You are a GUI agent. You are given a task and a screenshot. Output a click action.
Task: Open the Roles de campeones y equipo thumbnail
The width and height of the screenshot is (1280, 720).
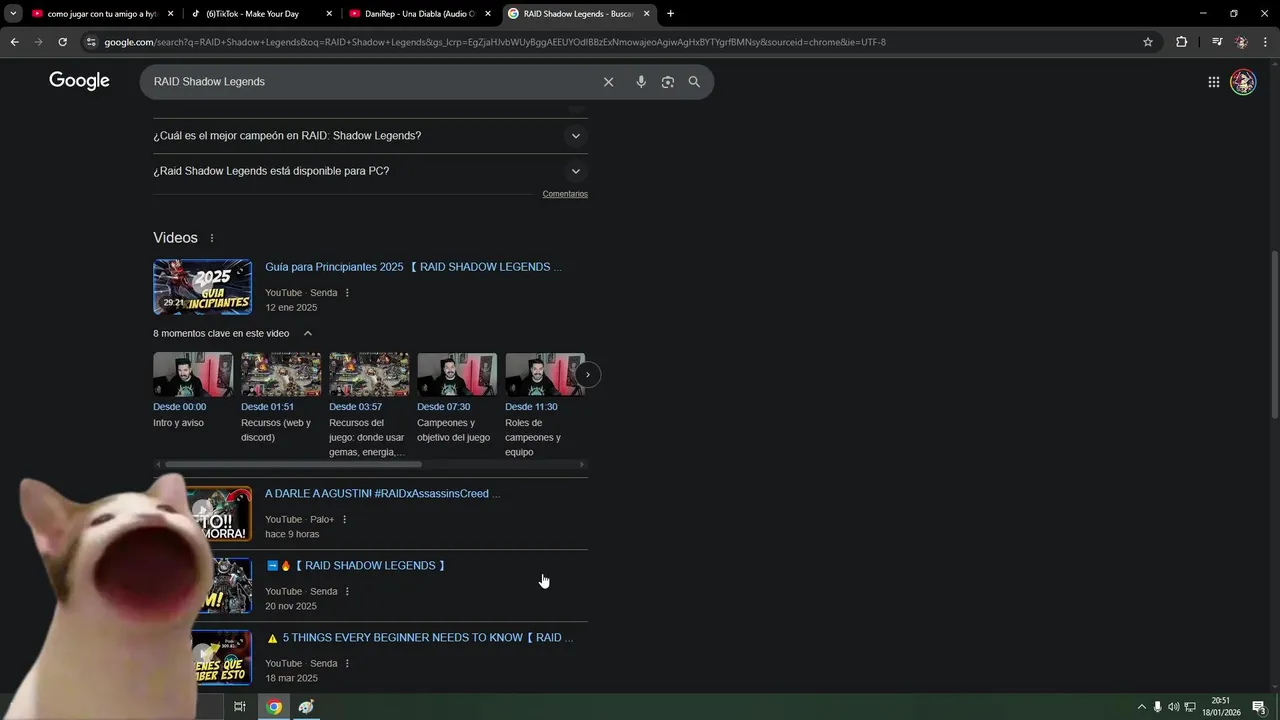545,374
